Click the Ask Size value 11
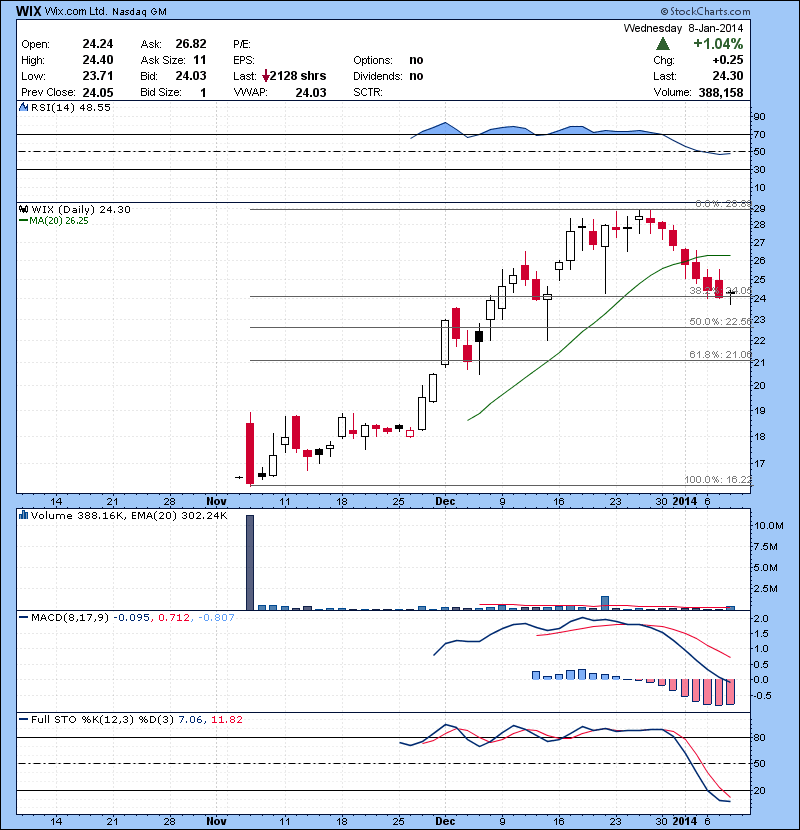Viewport: 800px width, 830px height. [x=200, y=60]
